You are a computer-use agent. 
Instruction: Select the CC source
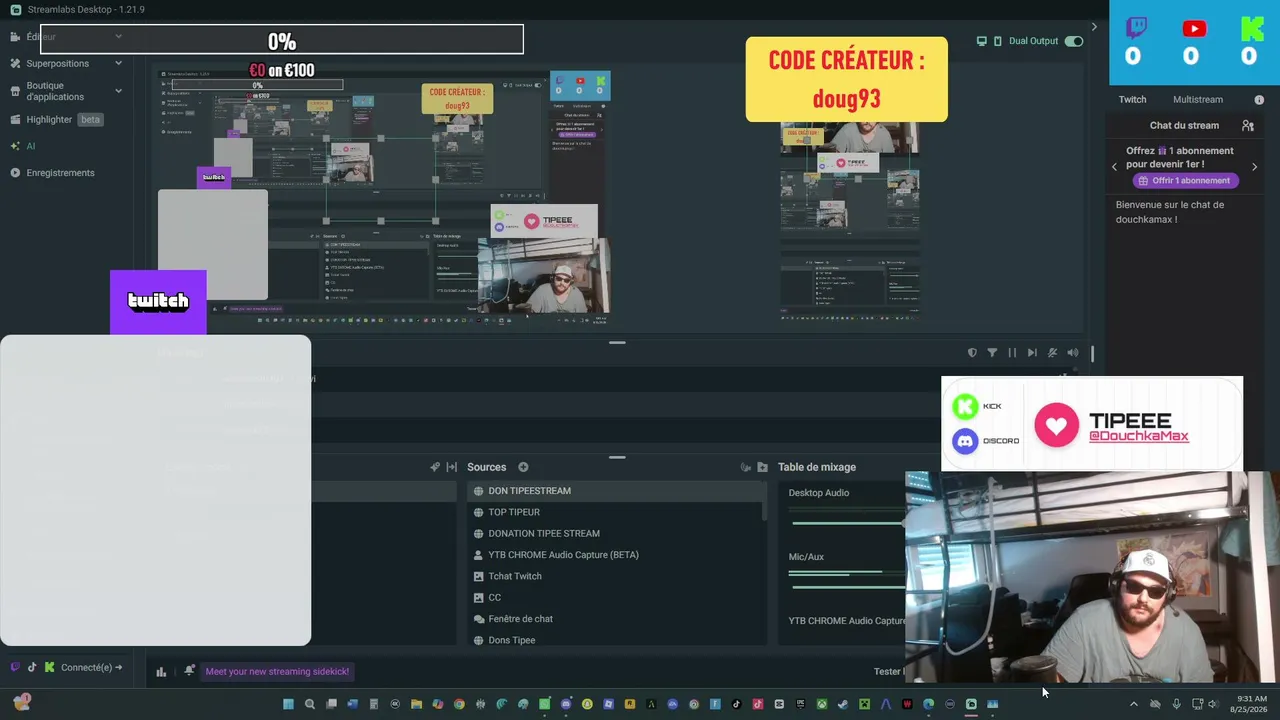tap(616, 598)
